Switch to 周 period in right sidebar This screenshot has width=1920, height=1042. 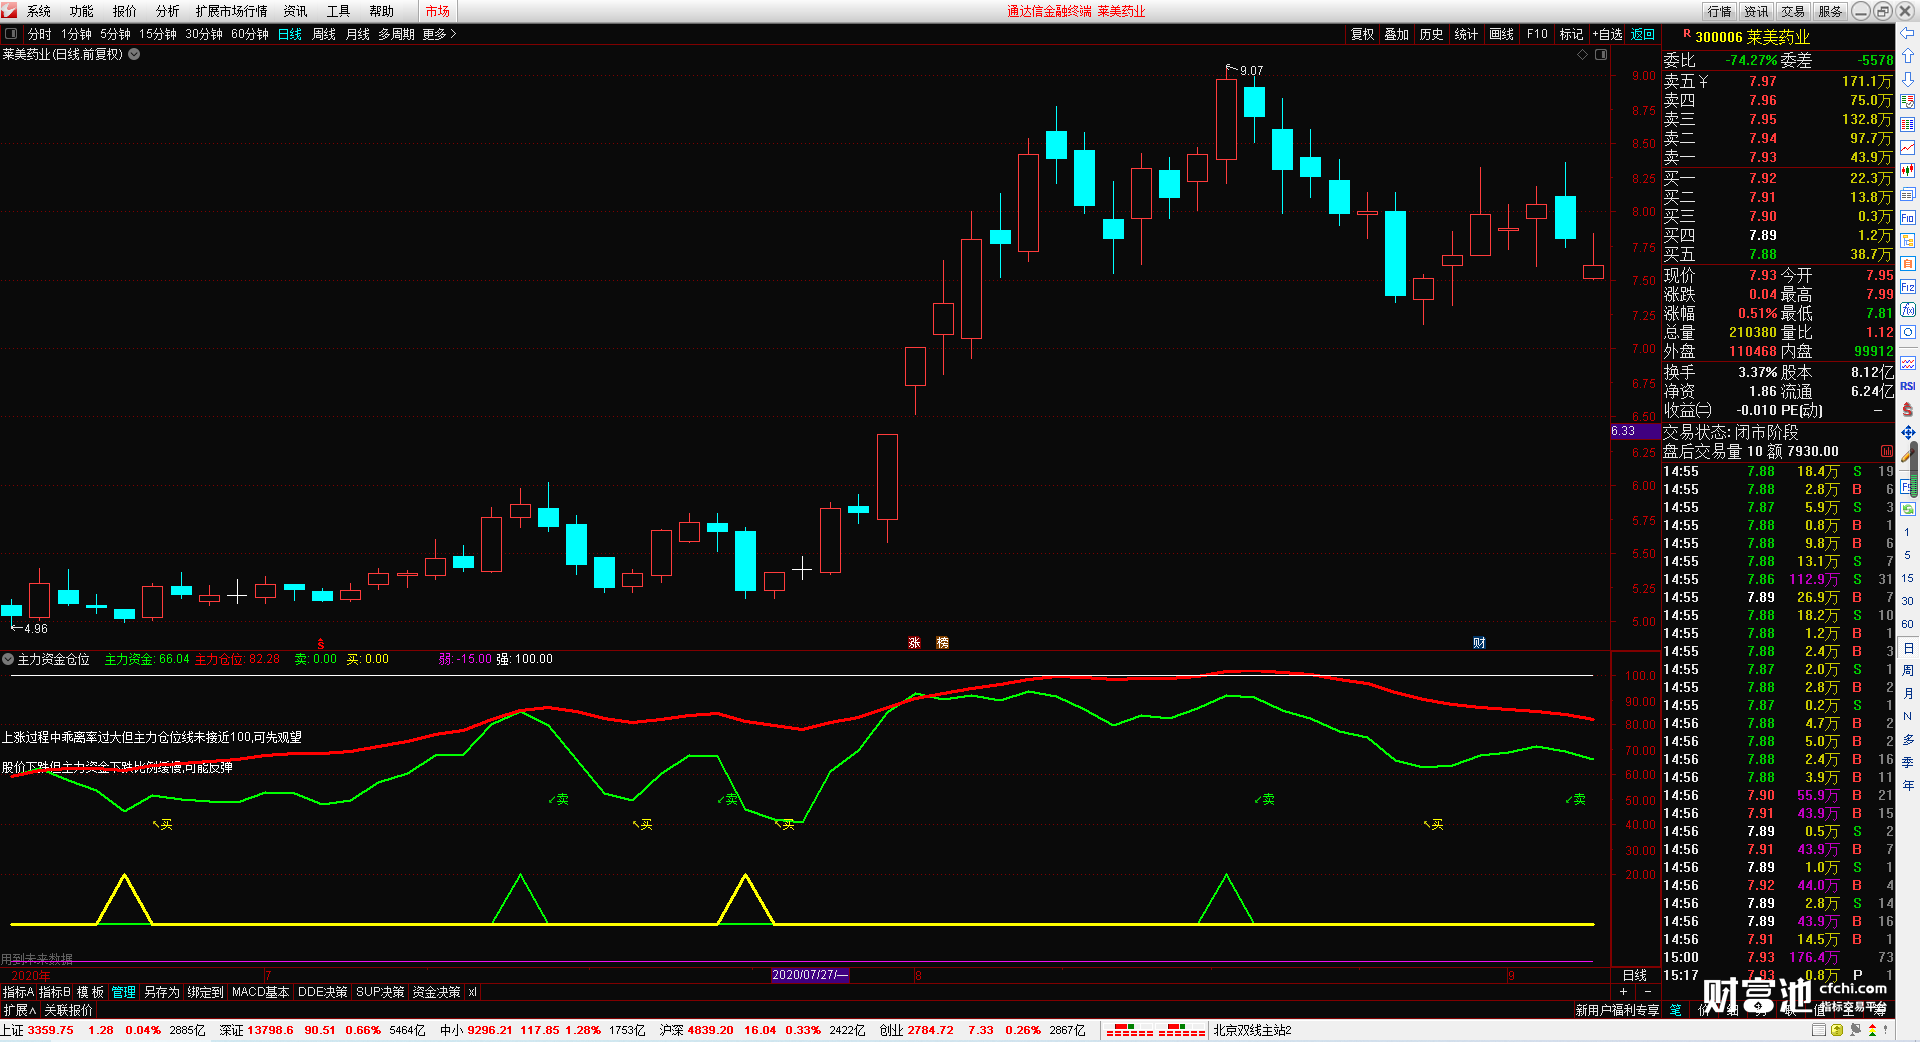pos(1908,671)
